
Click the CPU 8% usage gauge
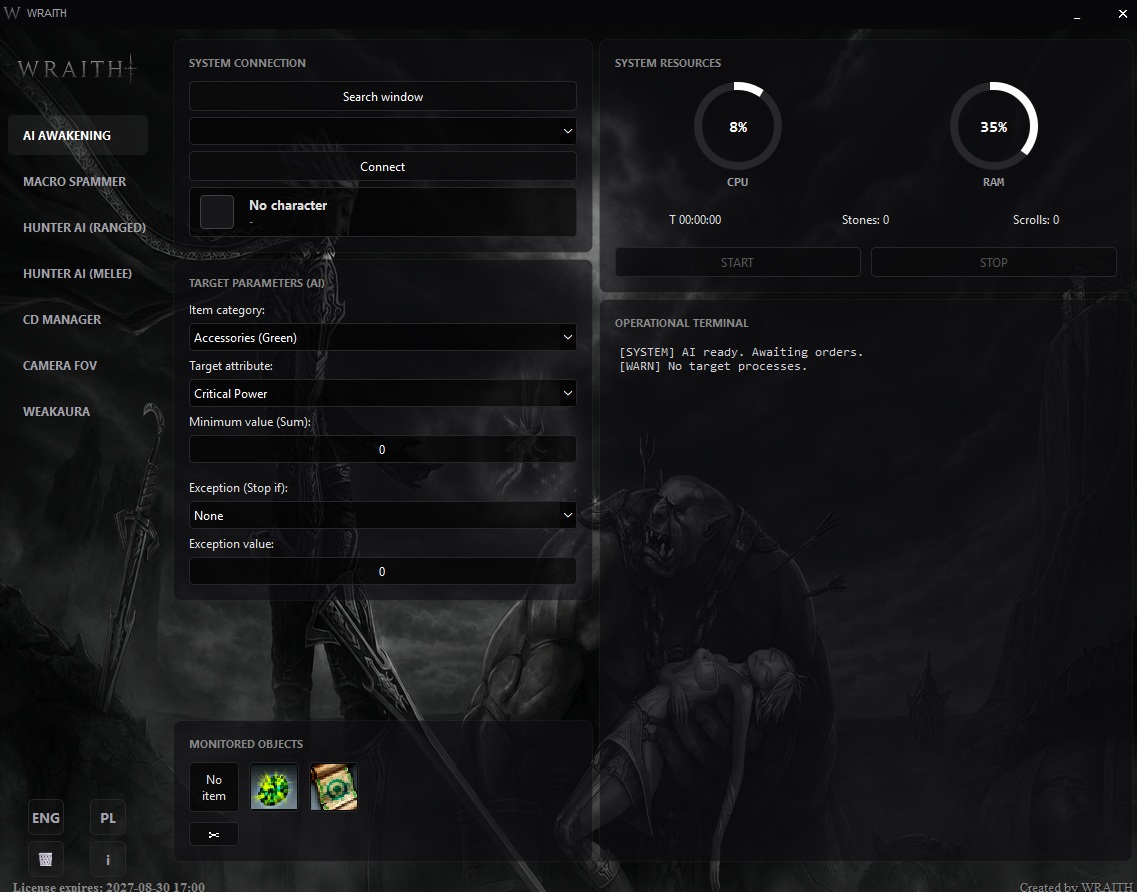[x=737, y=126]
